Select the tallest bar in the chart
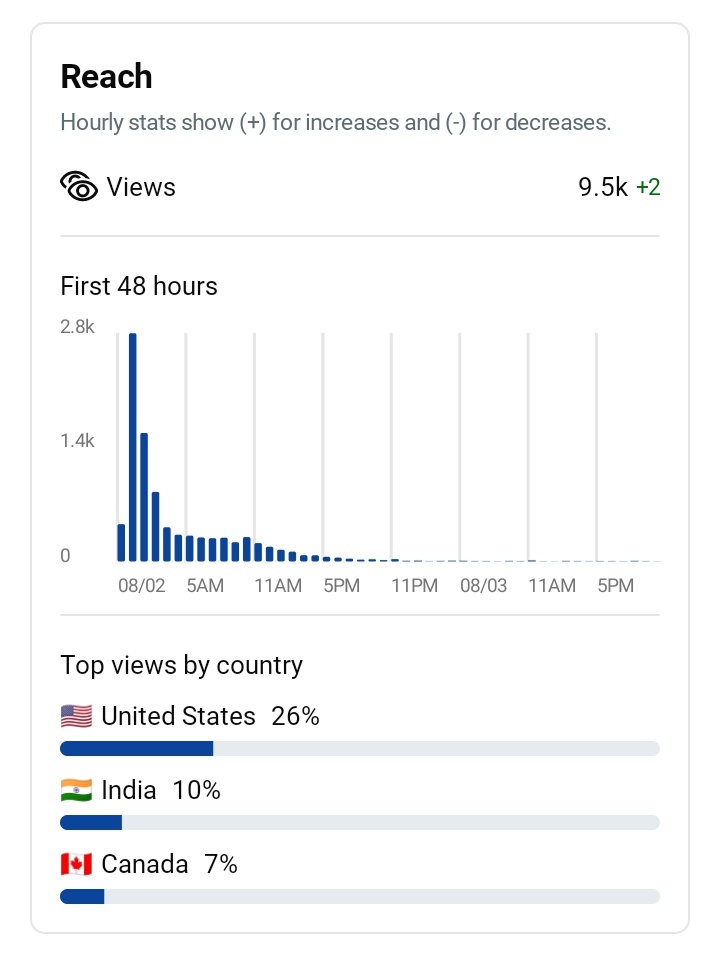Viewport: 720px width, 957px height. (x=133, y=446)
